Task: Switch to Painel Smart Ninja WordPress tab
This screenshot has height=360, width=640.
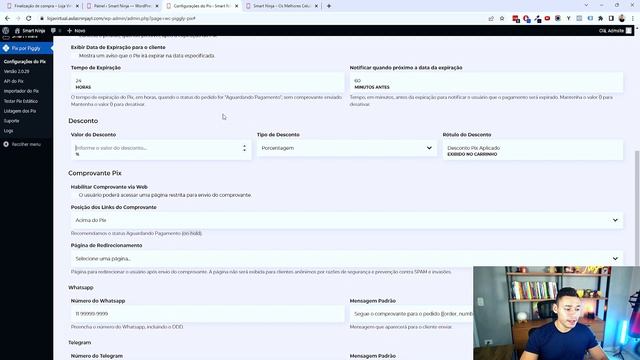Action: (x=122, y=6)
